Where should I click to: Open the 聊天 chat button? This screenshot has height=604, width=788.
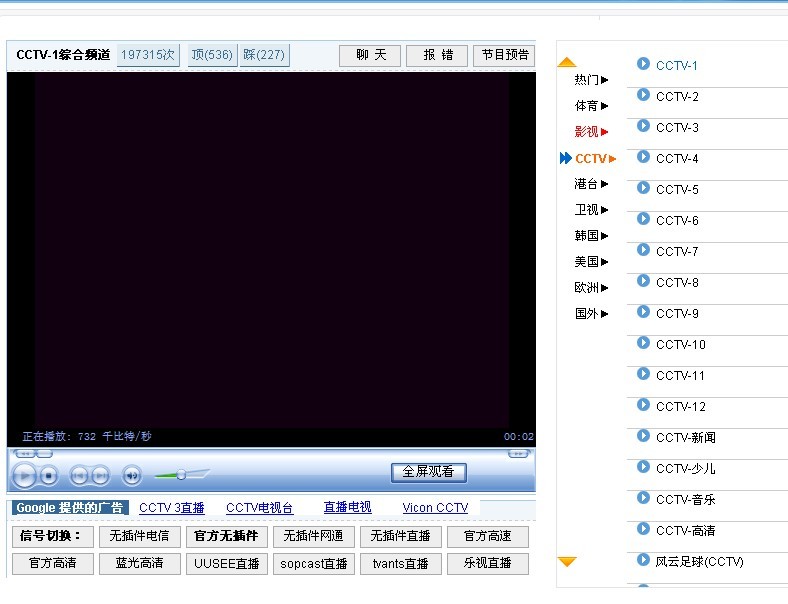370,55
